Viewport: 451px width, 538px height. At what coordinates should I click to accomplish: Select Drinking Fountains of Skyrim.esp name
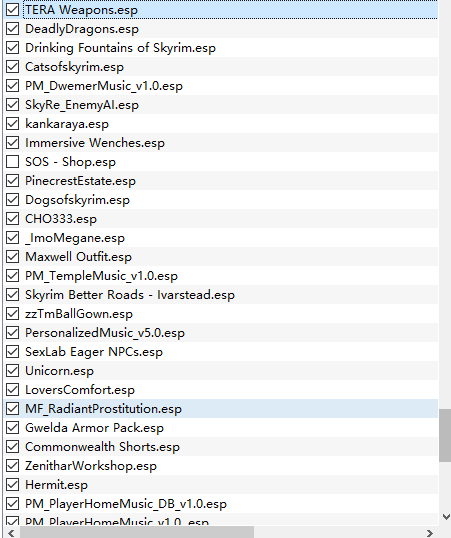click(120, 48)
